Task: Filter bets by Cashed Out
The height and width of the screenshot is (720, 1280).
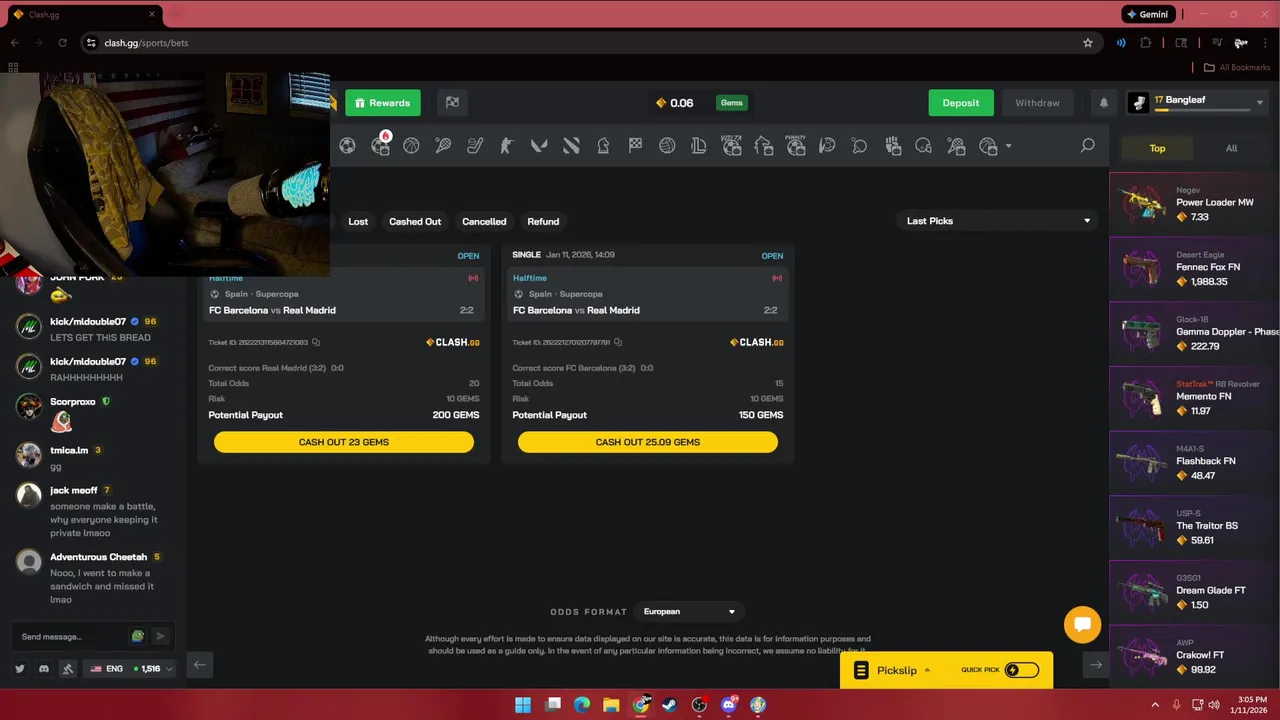Action: [415, 221]
